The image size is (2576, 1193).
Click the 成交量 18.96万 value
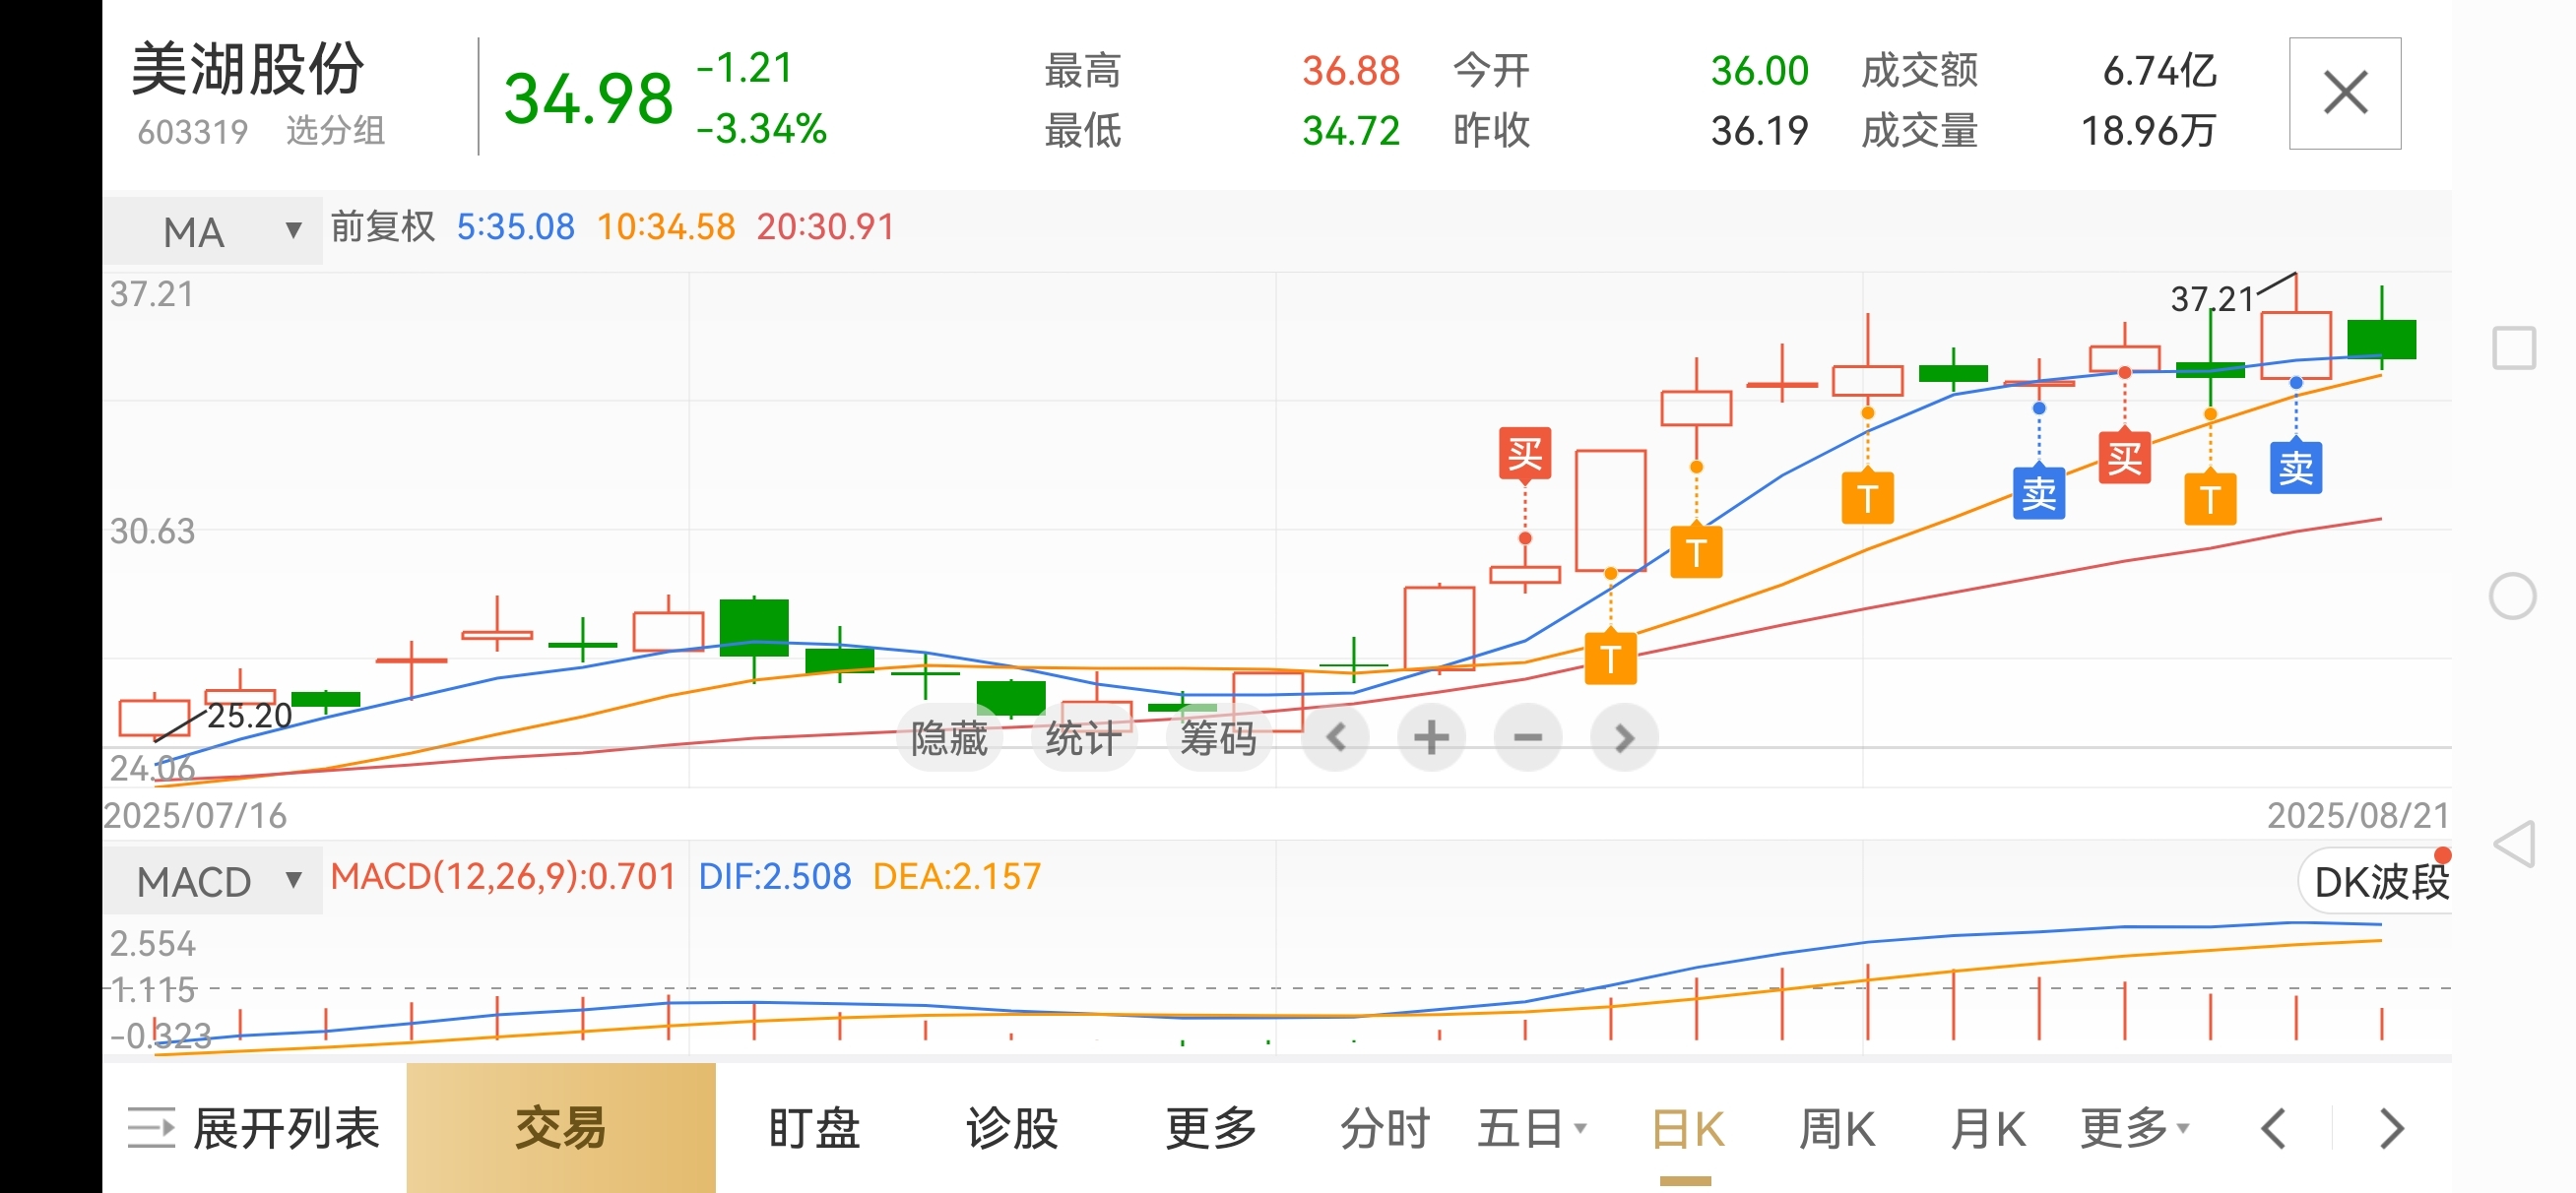[x=2148, y=131]
